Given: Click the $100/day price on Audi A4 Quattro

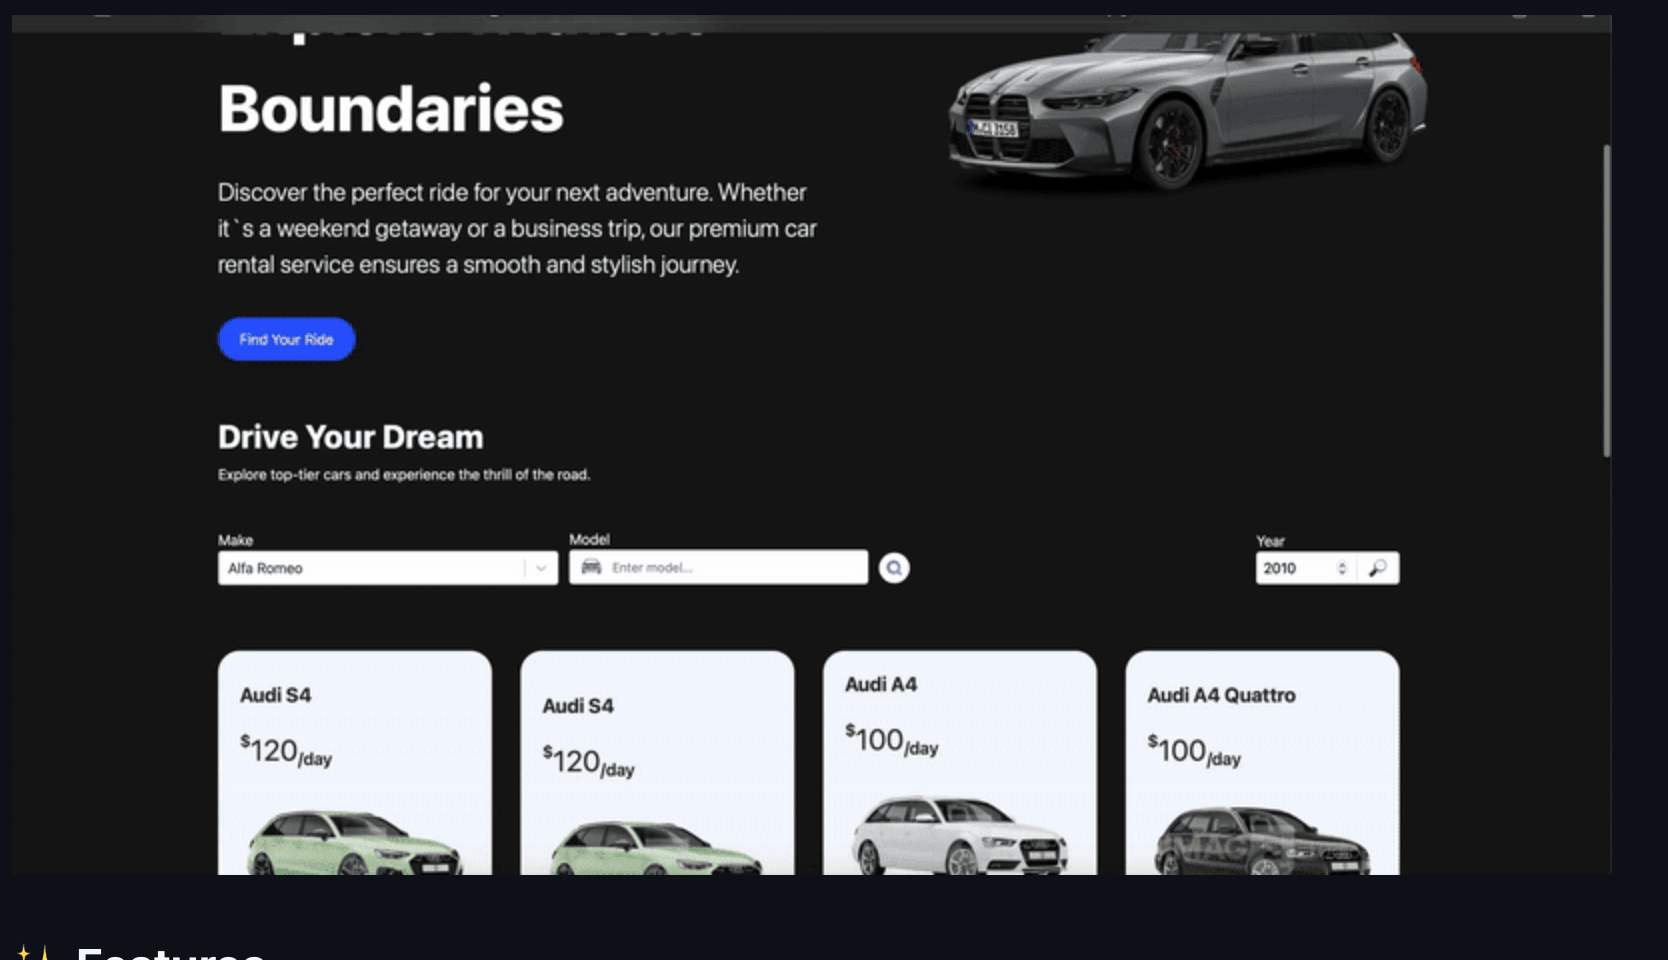Looking at the screenshot, I should [1194, 751].
